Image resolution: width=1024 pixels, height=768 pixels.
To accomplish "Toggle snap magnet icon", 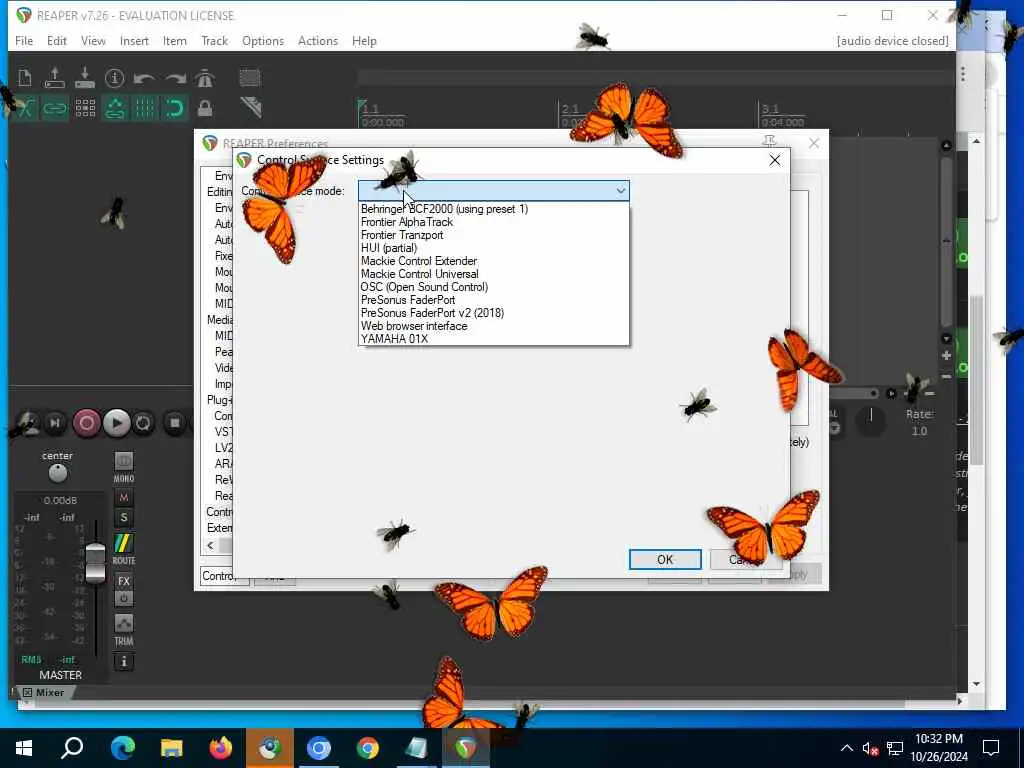I will pyautogui.click(x=175, y=108).
